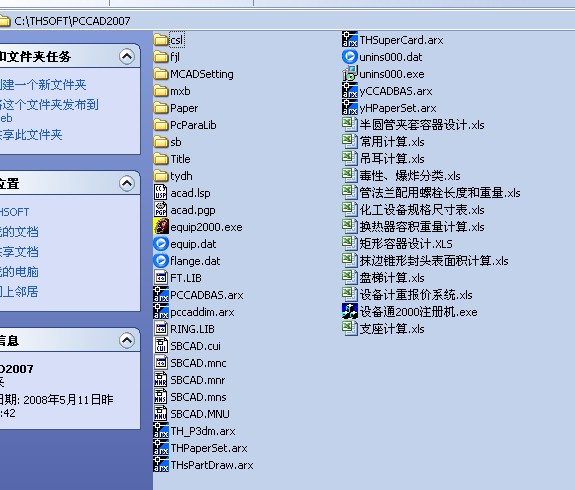
Task: Click the publish folder to Web link
Action: coord(49,111)
